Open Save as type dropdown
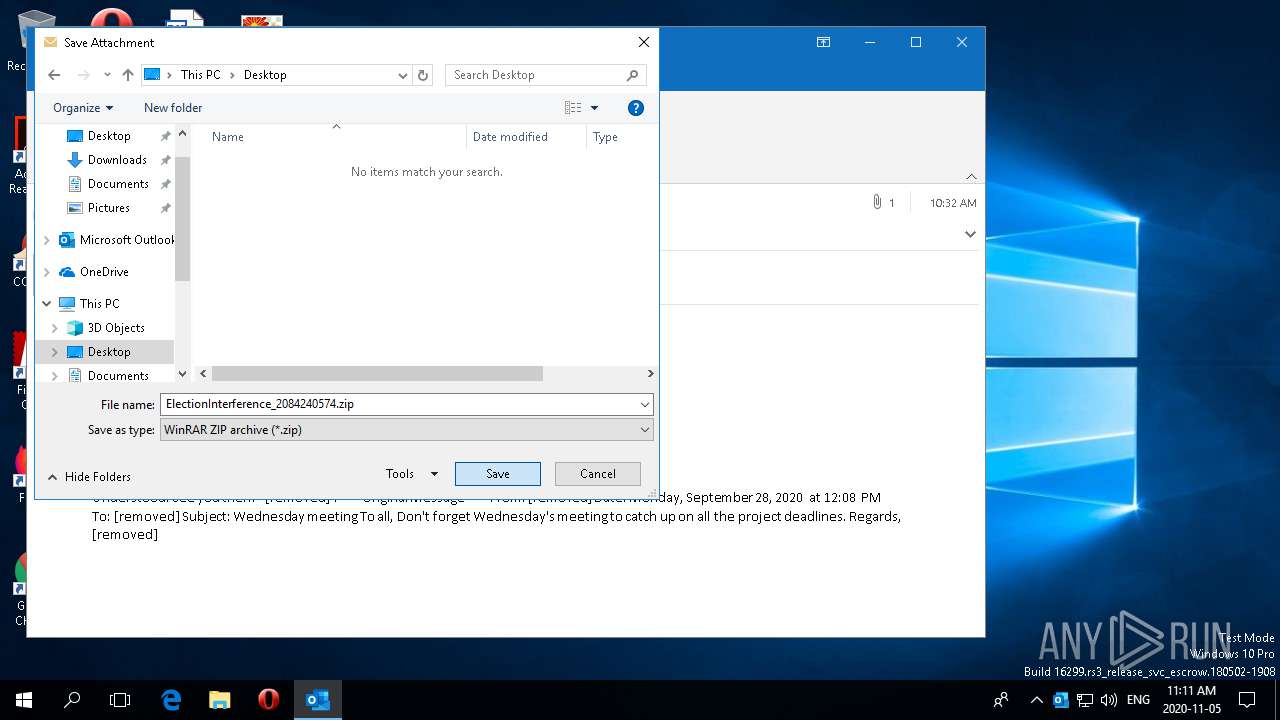 406,430
